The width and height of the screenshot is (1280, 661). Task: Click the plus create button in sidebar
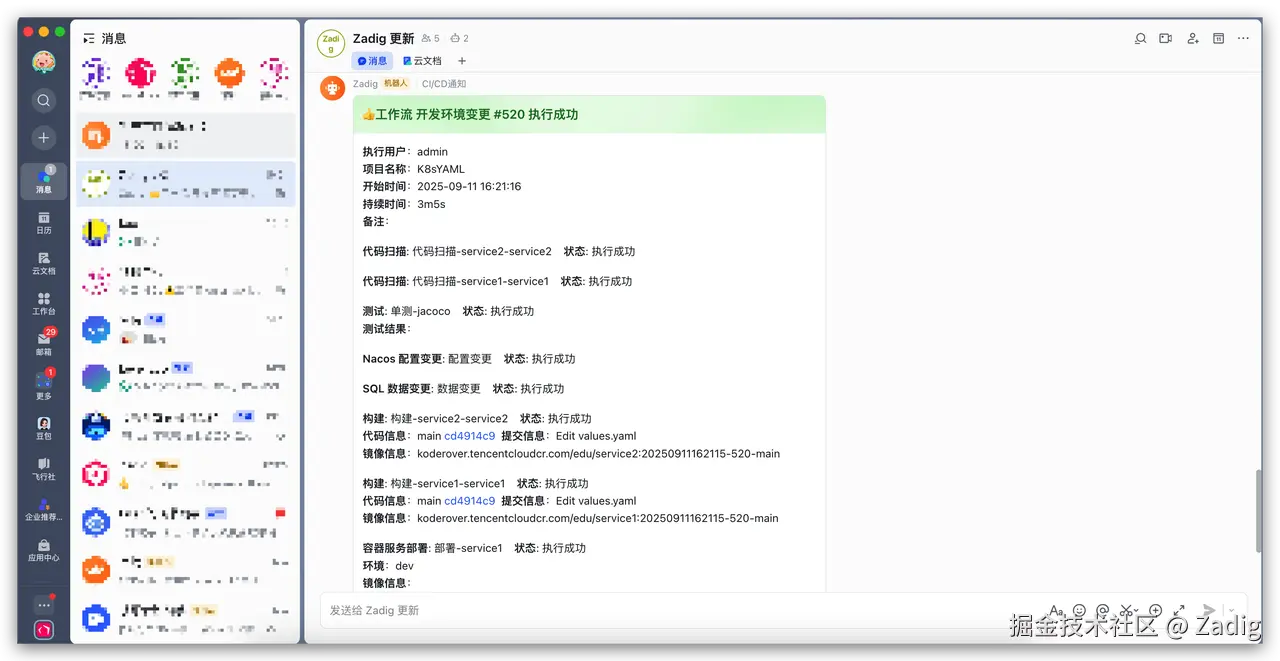coord(43,138)
